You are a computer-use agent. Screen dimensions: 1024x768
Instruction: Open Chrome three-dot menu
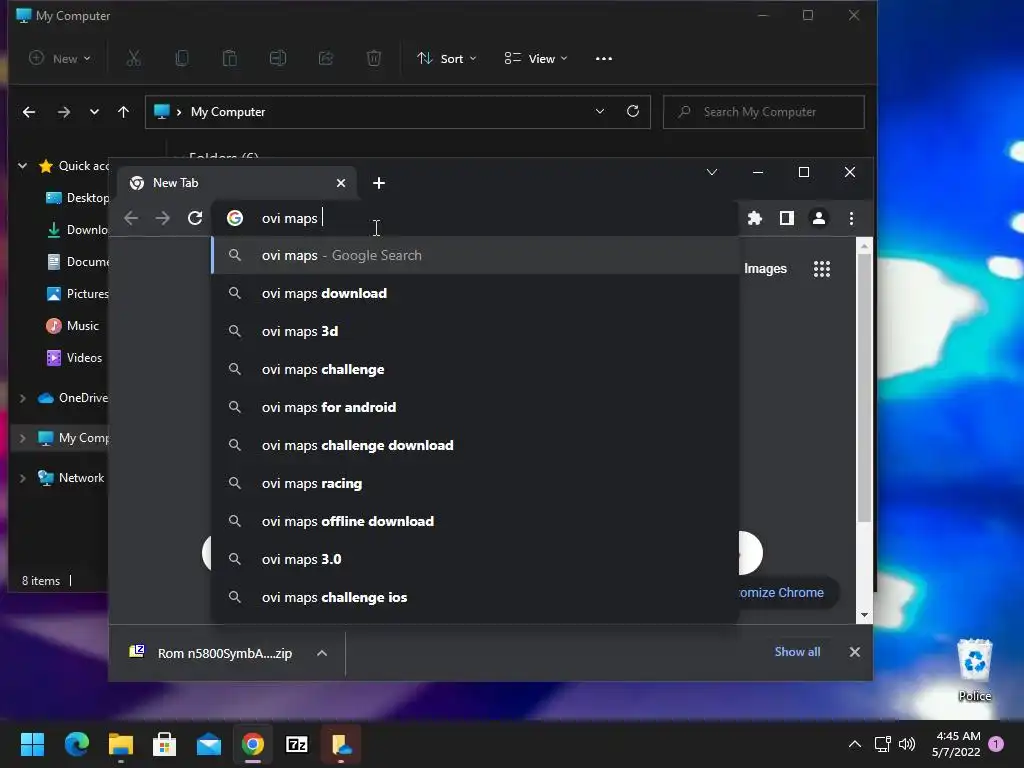[x=851, y=218]
